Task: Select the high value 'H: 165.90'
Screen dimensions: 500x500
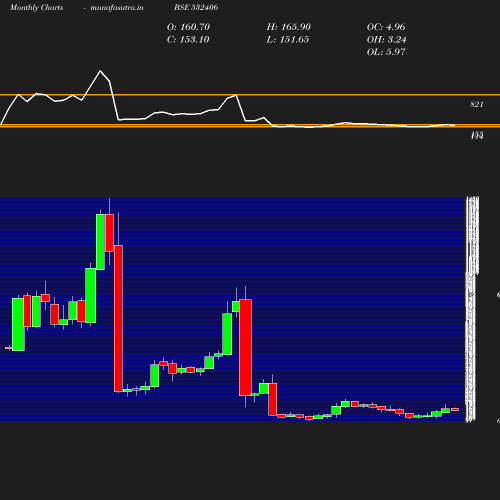Action: click(x=289, y=27)
